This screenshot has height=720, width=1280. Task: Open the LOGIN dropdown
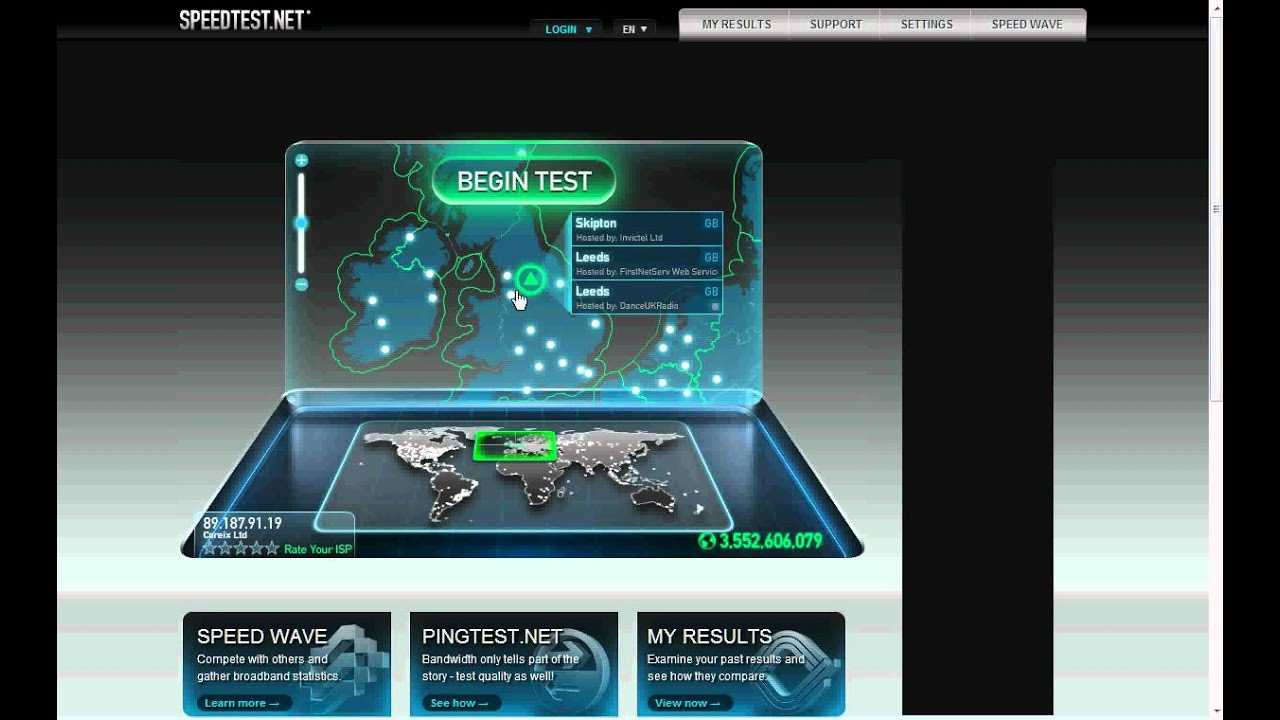(x=567, y=29)
